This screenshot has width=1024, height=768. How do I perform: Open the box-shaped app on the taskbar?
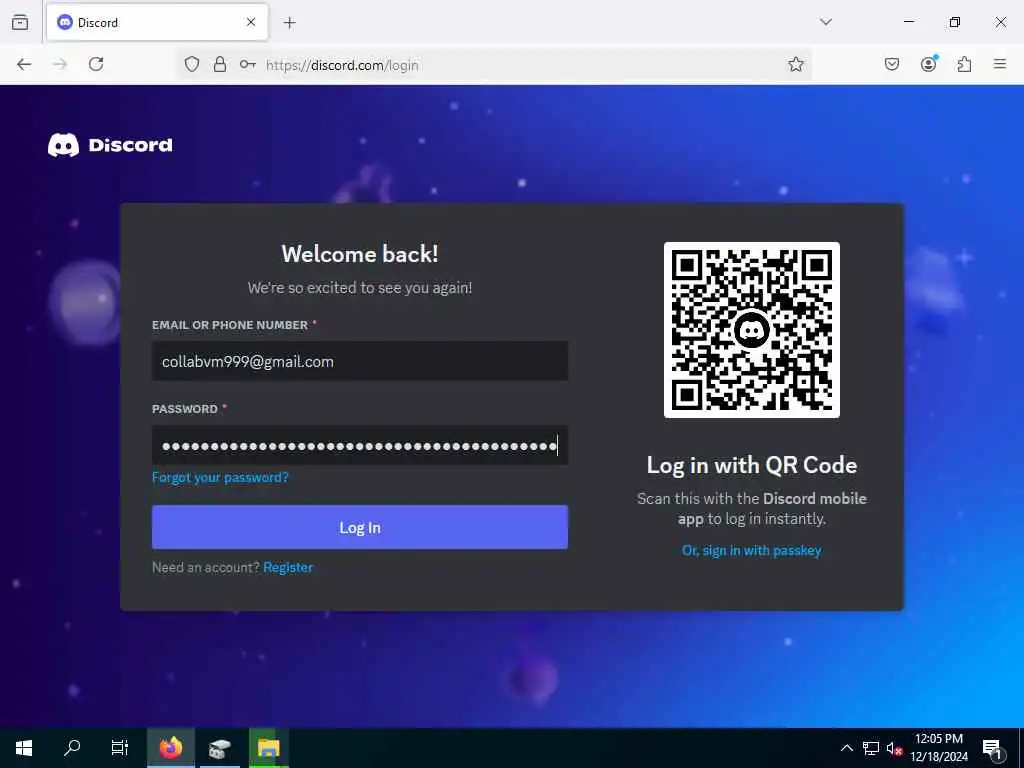click(220, 748)
